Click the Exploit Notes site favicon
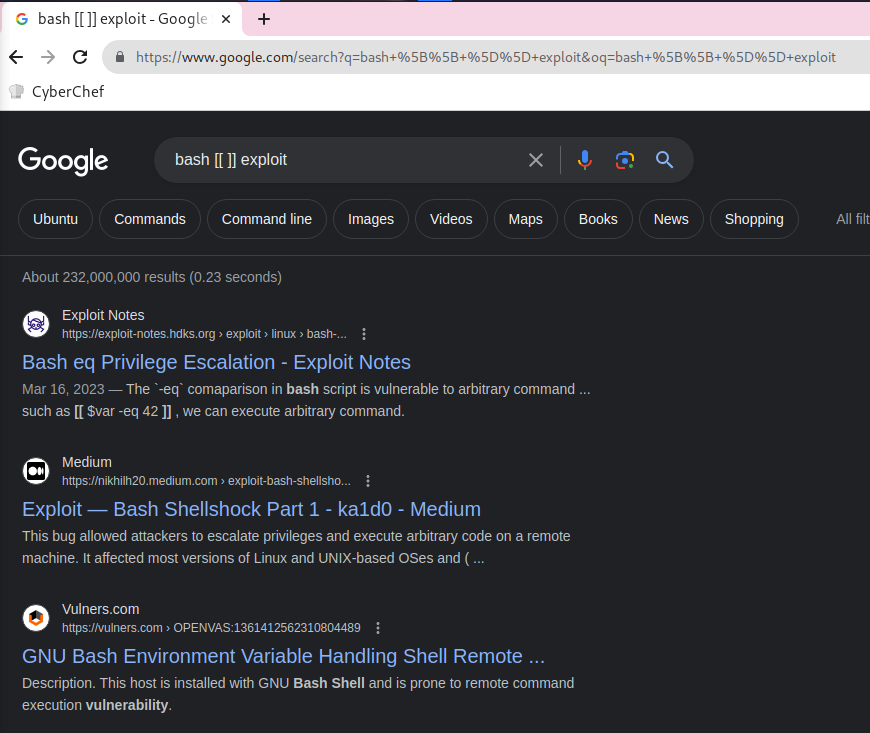The image size is (870, 733). click(36, 324)
